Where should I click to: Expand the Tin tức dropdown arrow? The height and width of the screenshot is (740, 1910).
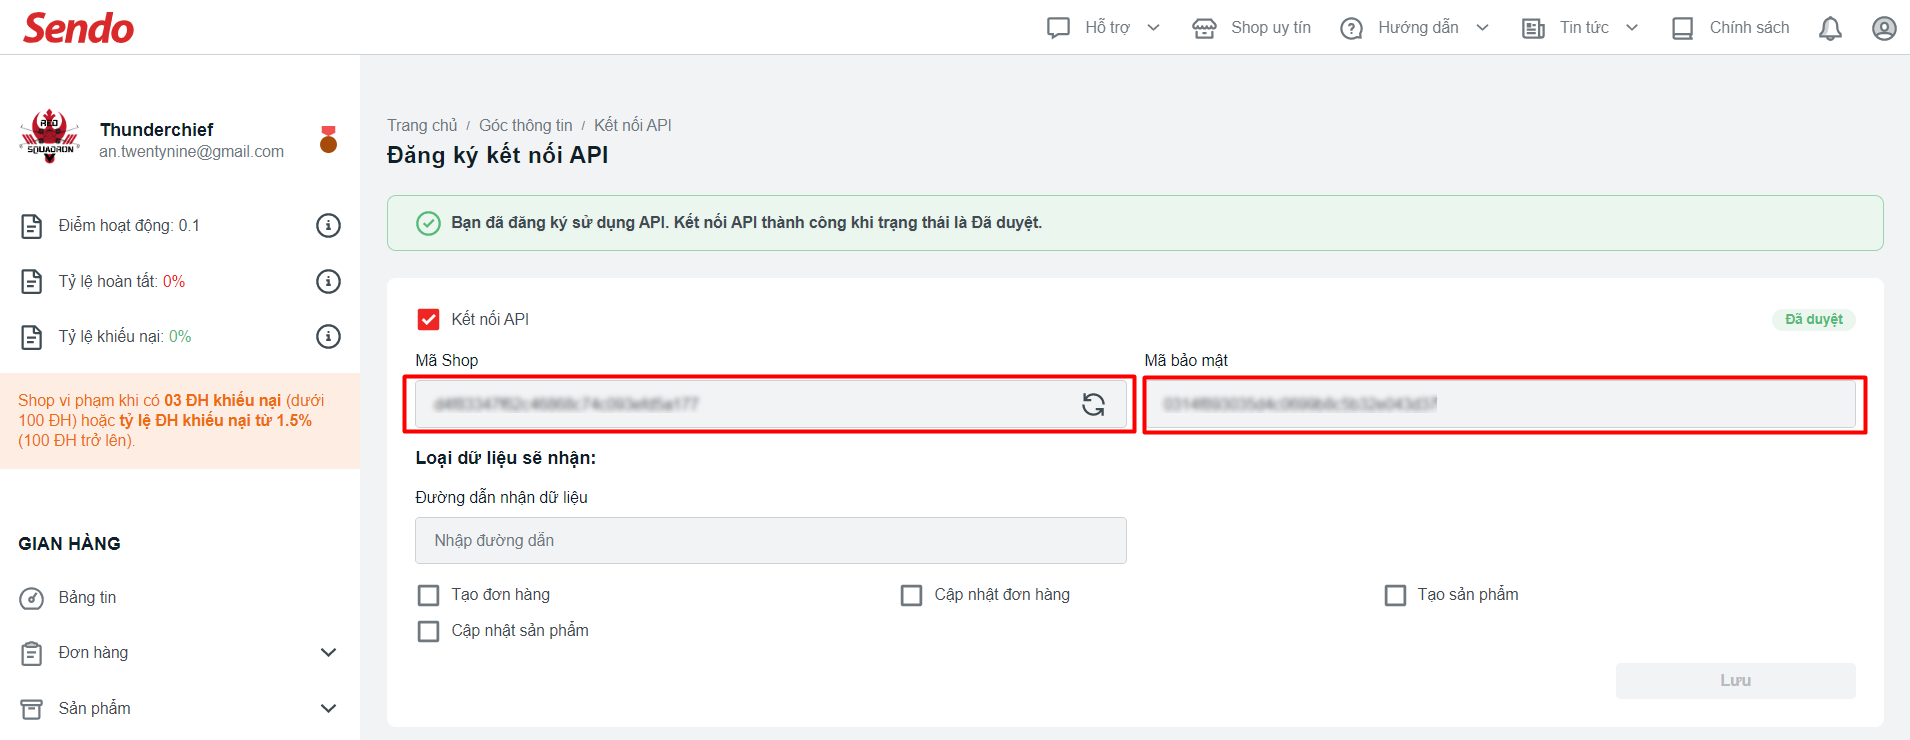1632,28
